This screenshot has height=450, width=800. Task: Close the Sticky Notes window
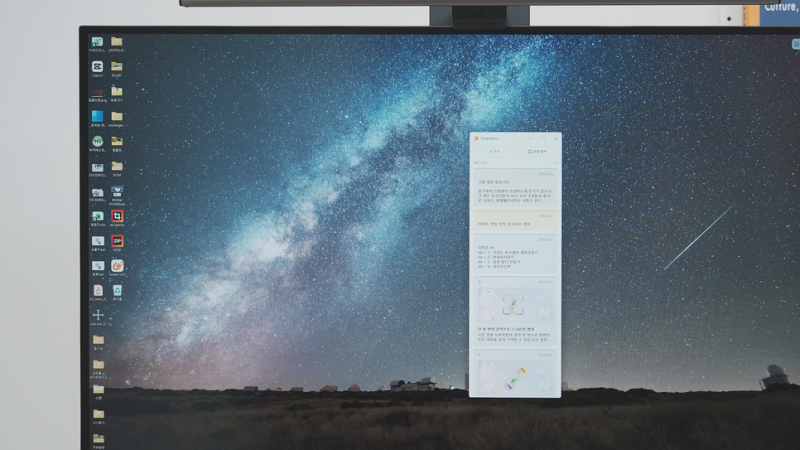coord(556,138)
